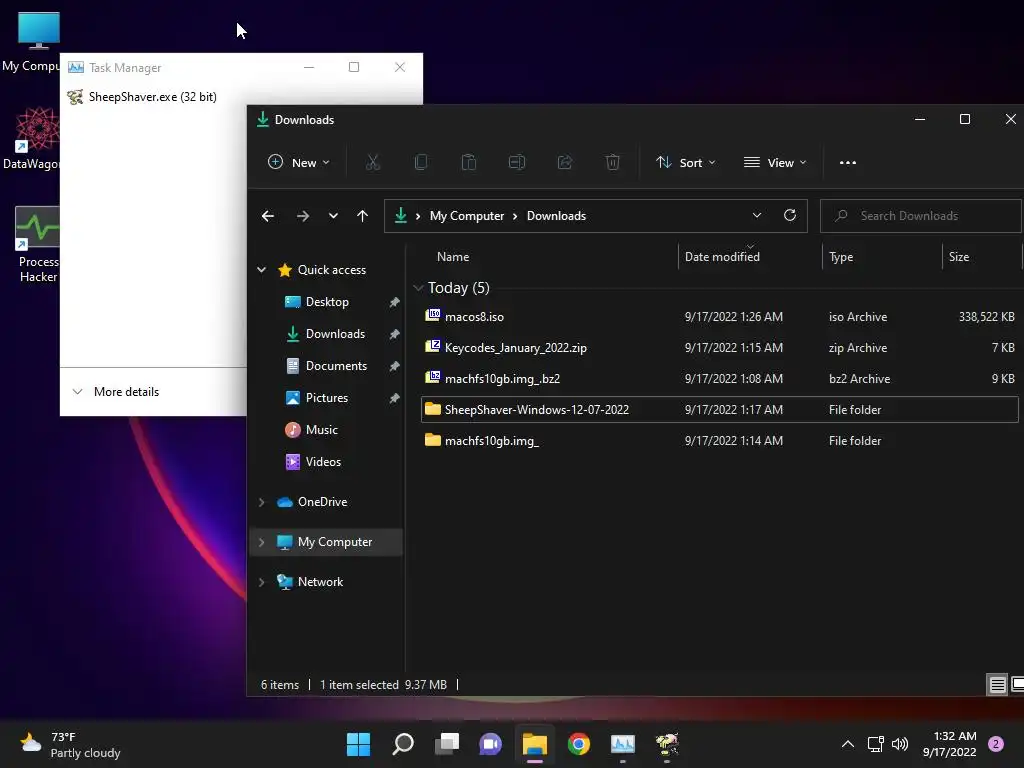Open My Computer desktop shortcut
The width and height of the screenshot is (1024, 768).
click(x=31, y=42)
